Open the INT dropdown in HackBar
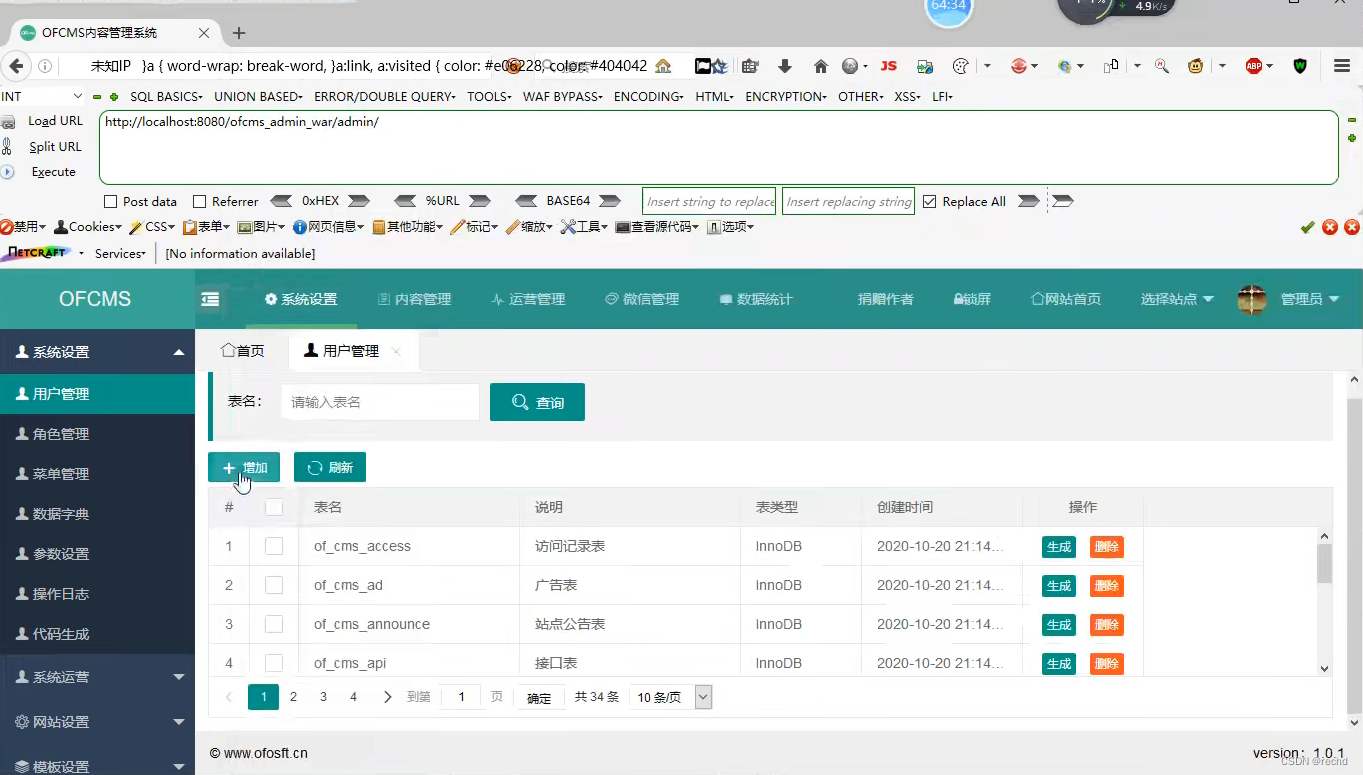Image resolution: width=1363 pixels, height=775 pixels. (42, 96)
